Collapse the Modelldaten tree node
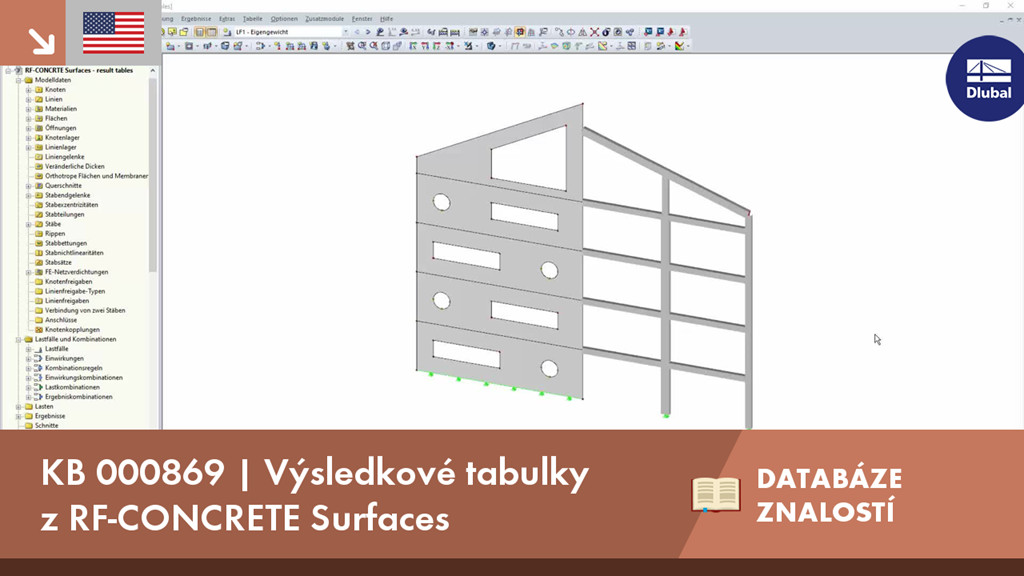The width and height of the screenshot is (1024, 576). point(18,80)
